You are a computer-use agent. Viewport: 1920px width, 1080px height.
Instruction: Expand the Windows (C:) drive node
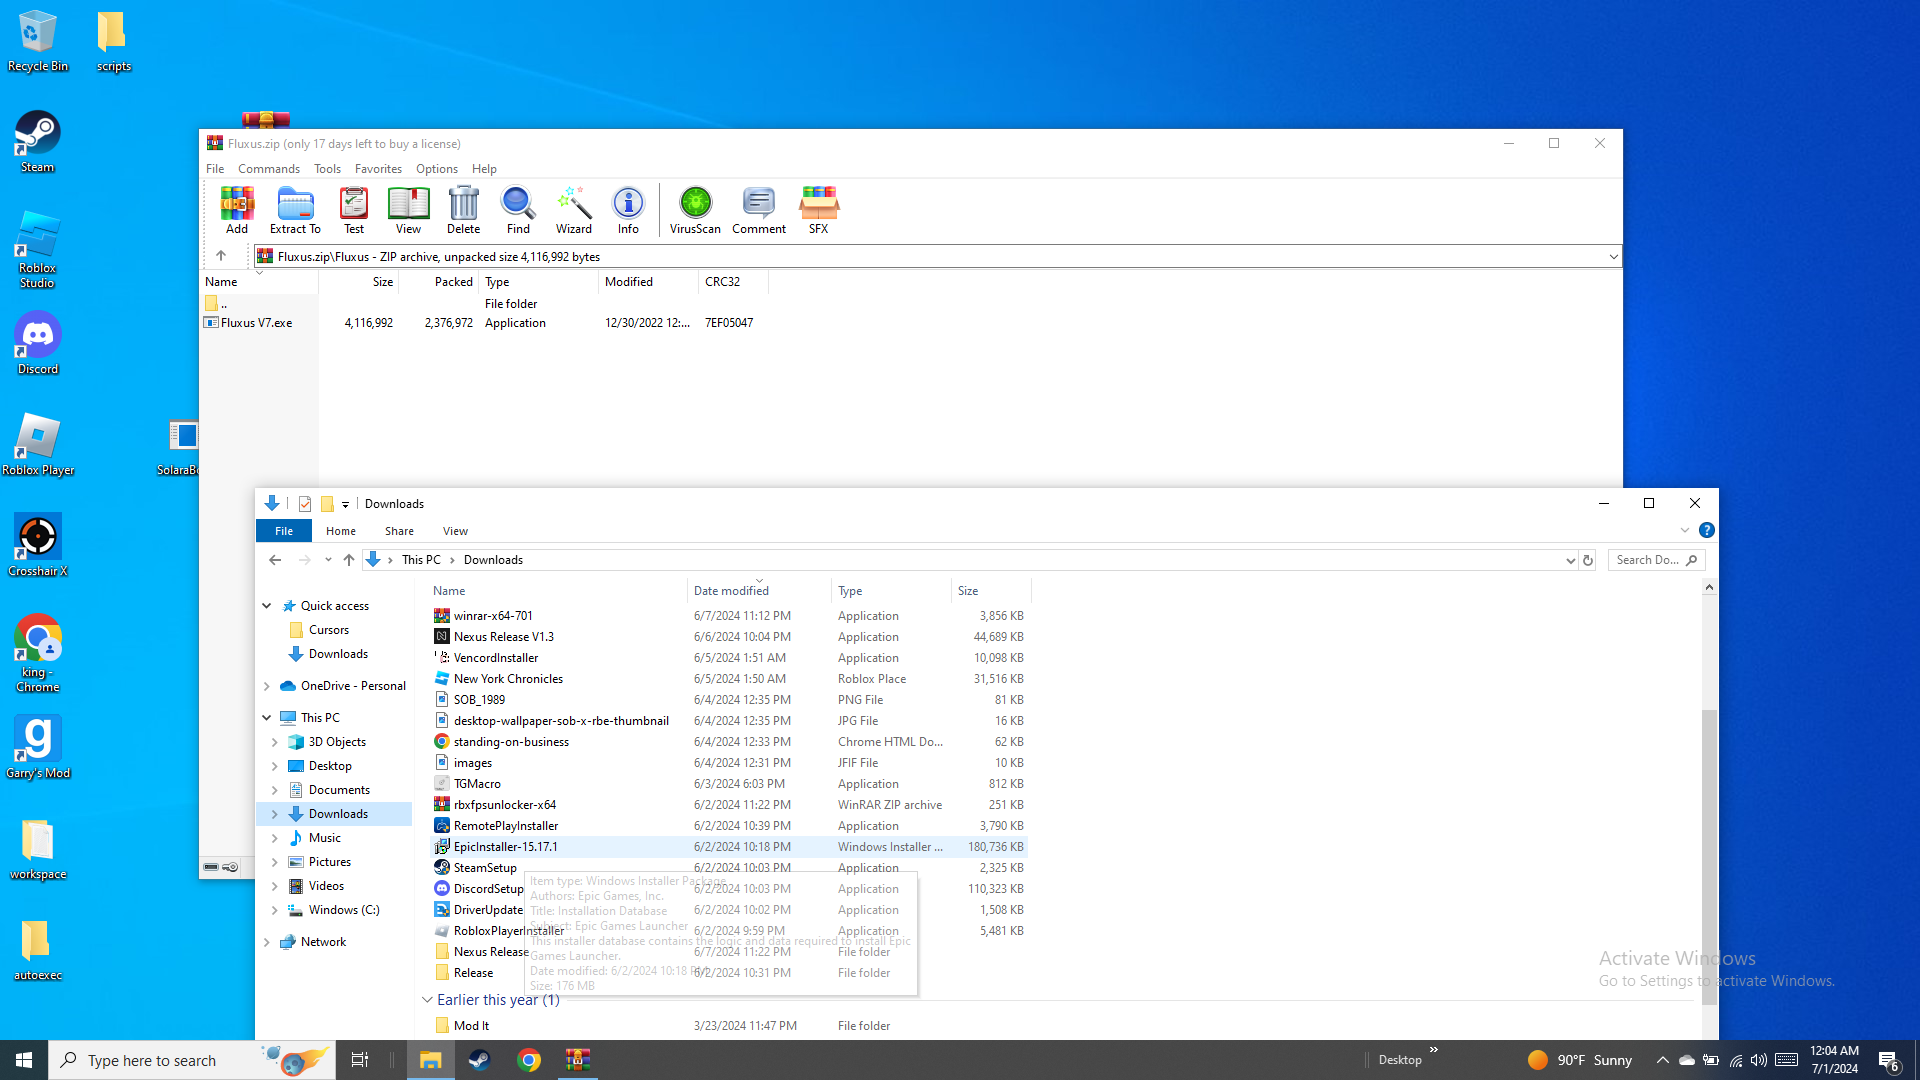275,910
